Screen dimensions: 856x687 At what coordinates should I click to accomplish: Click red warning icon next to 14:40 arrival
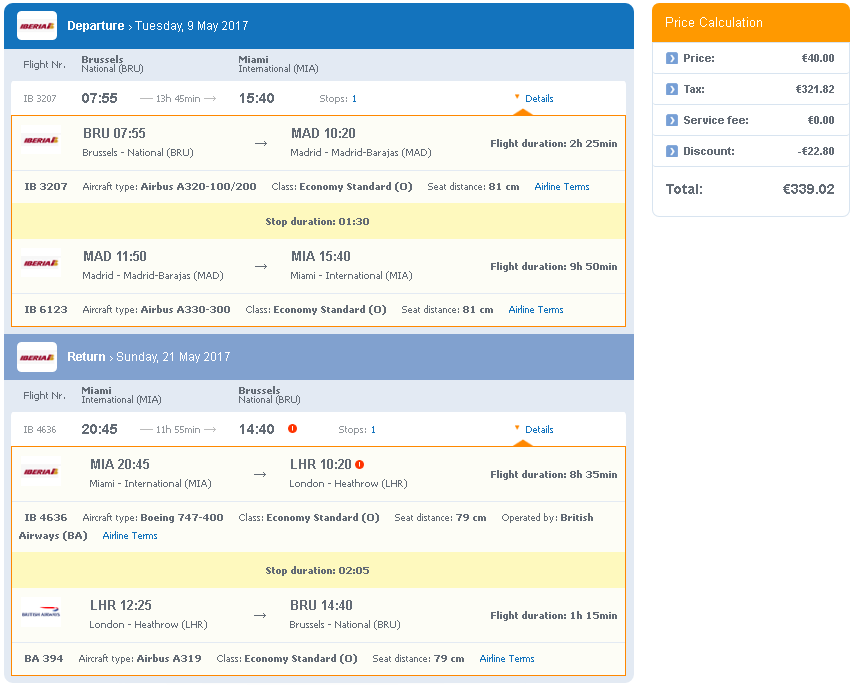point(293,429)
